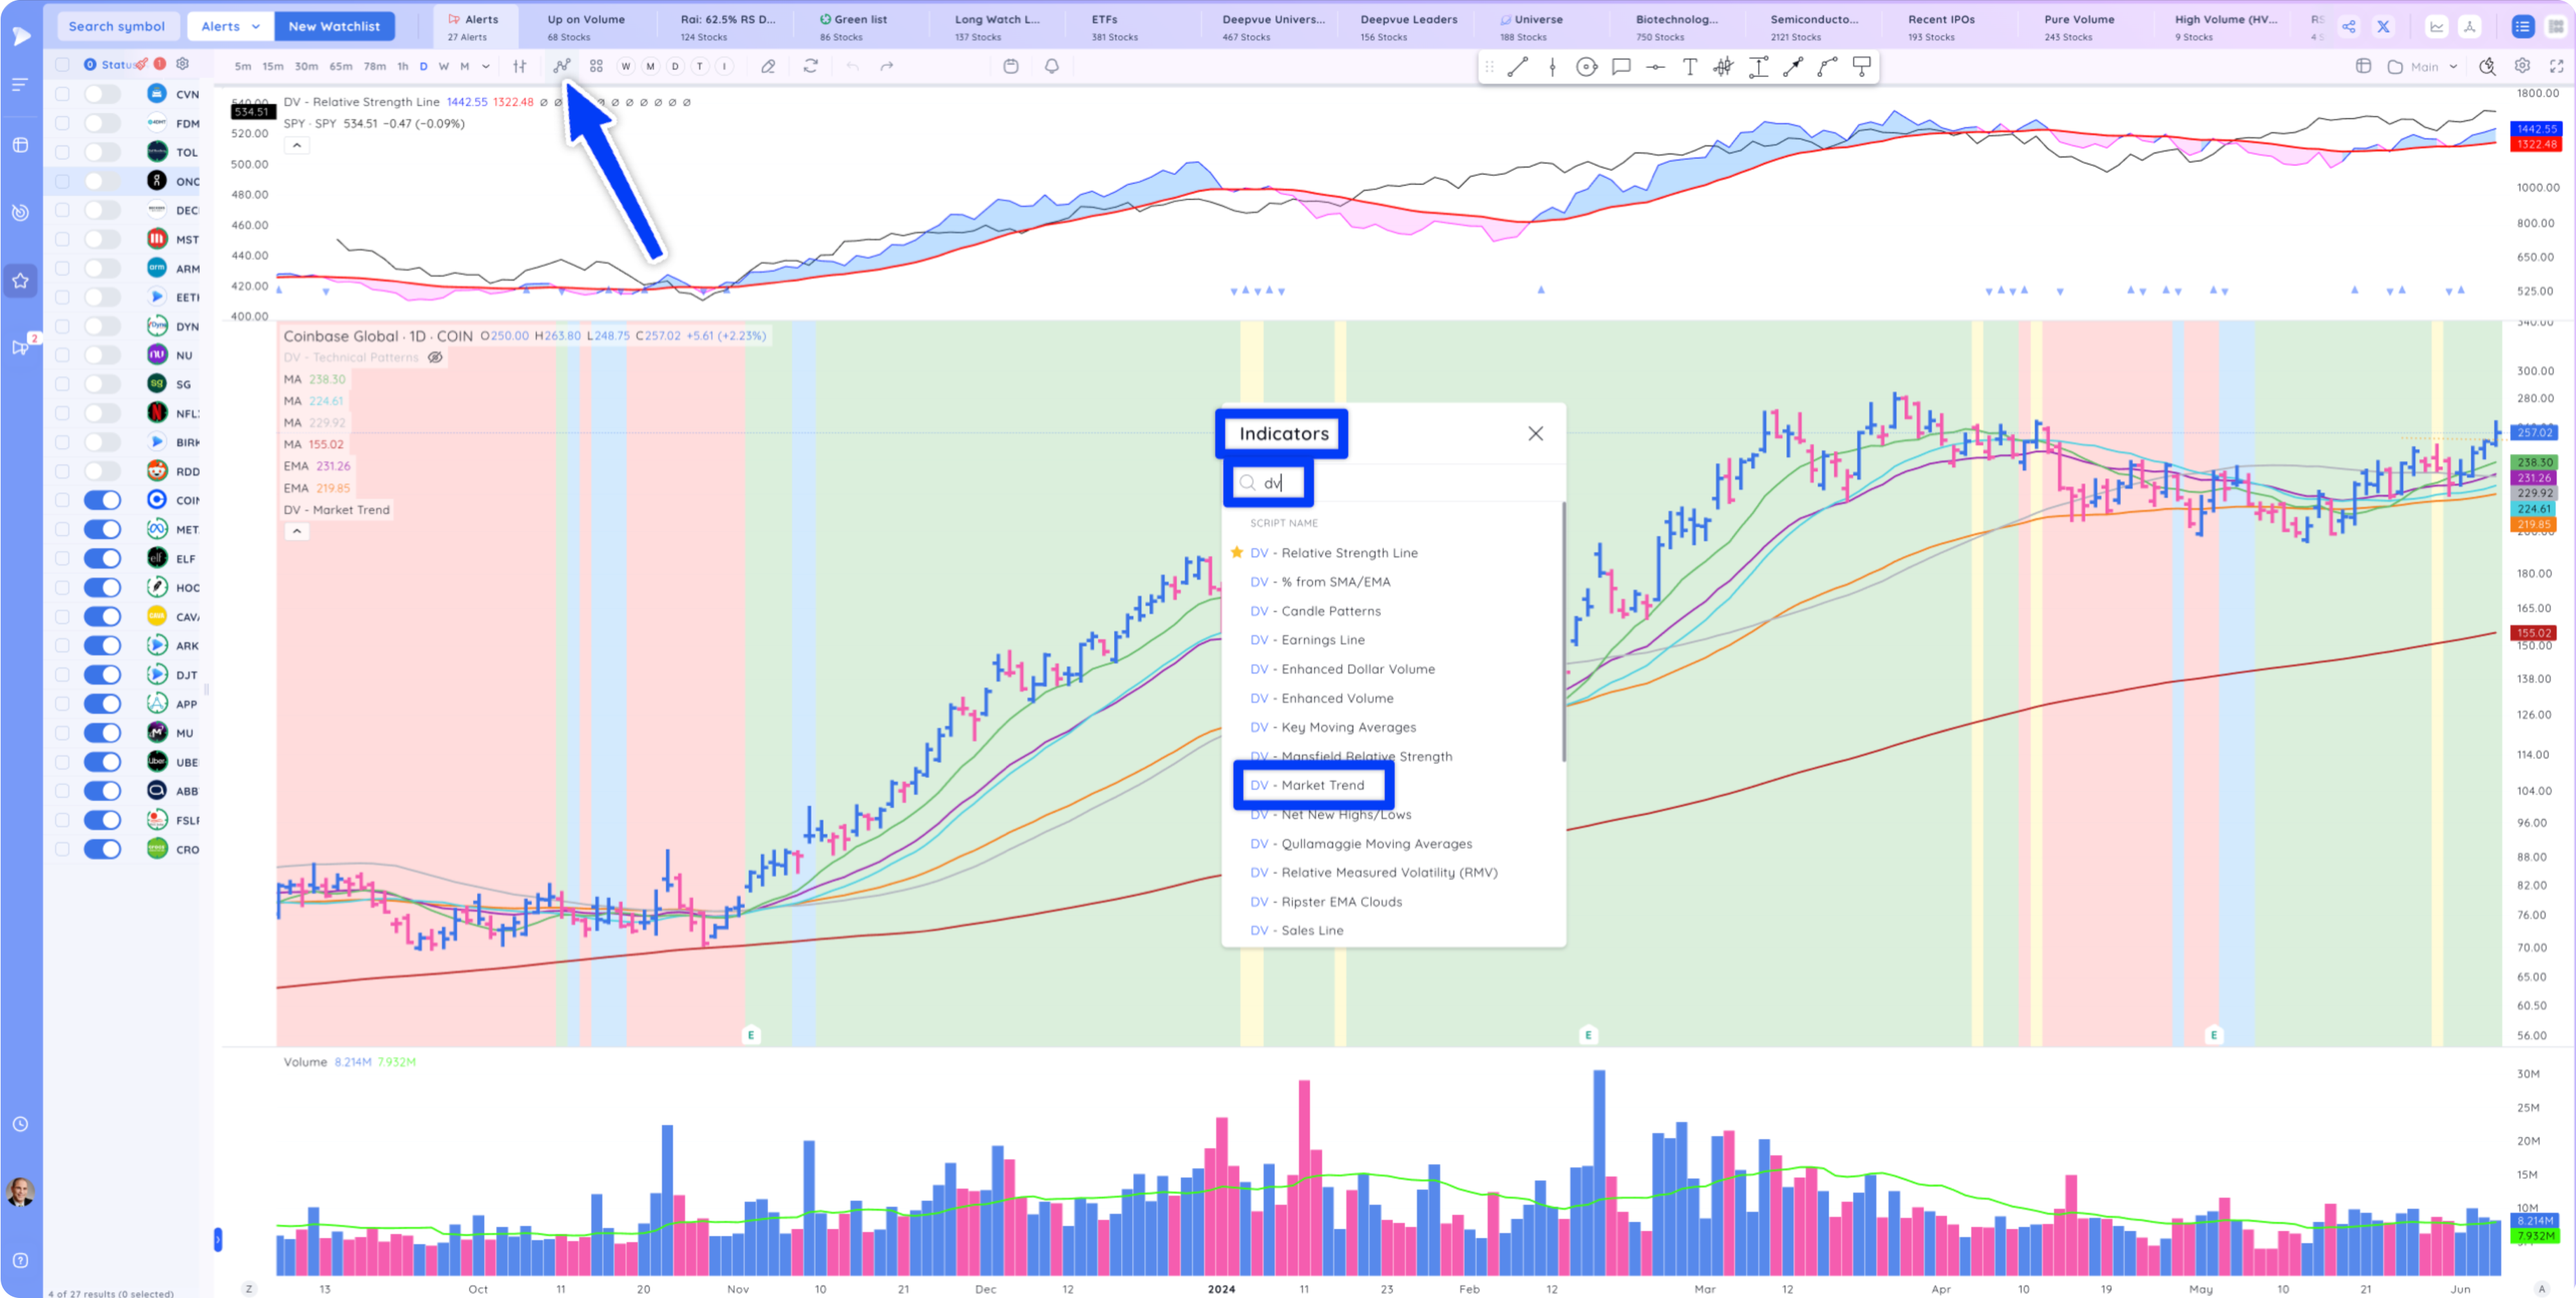Viewport: 2576px width, 1298px height.
Task: Open the Recent IPOs tab
Action: pos(1941,27)
